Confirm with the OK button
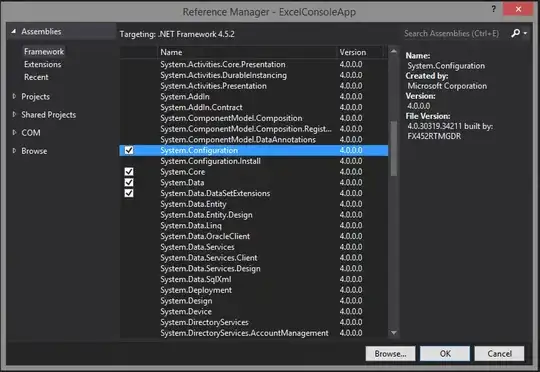The height and width of the screenshot is (372, 540). click(x=445, y=354)
